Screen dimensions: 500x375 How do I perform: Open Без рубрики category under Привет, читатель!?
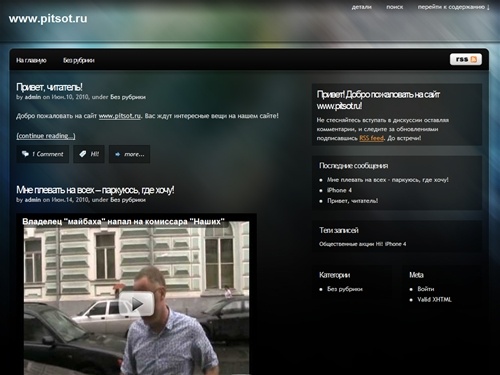(x=128, y=97)
